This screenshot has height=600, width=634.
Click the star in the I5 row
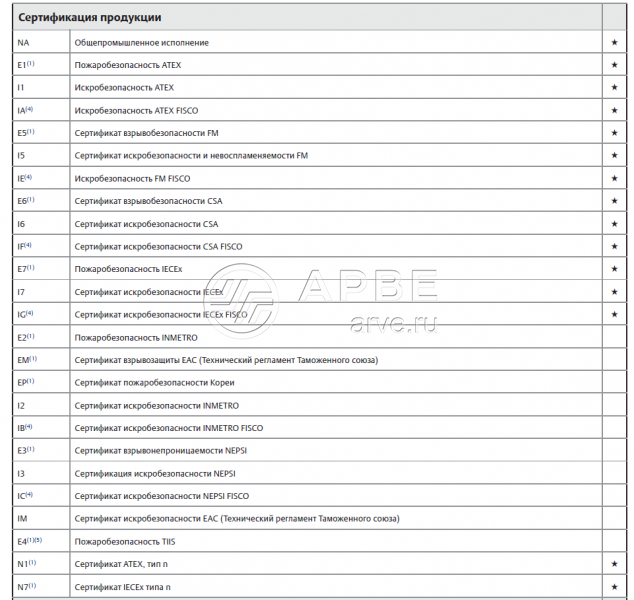[614, 156]
